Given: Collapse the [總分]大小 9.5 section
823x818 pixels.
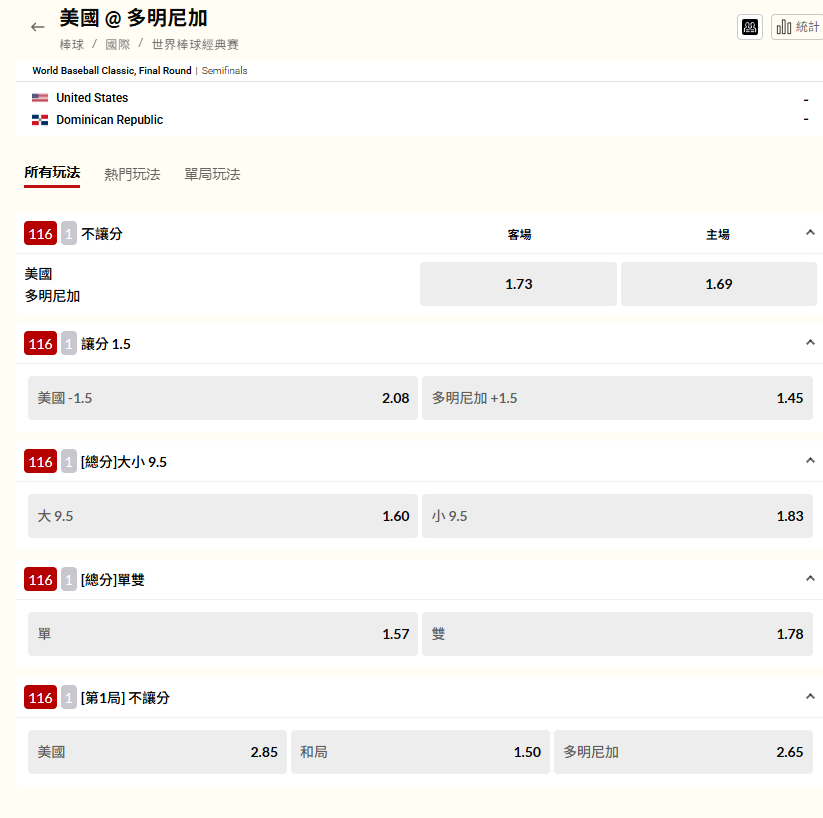Looking at the screenshot, I should tap(810, 461).
